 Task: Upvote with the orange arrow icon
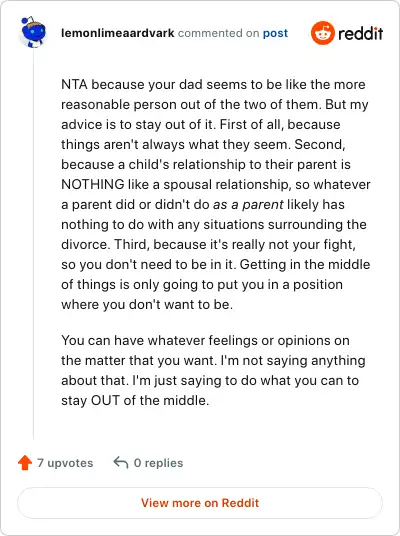point(25,463)
